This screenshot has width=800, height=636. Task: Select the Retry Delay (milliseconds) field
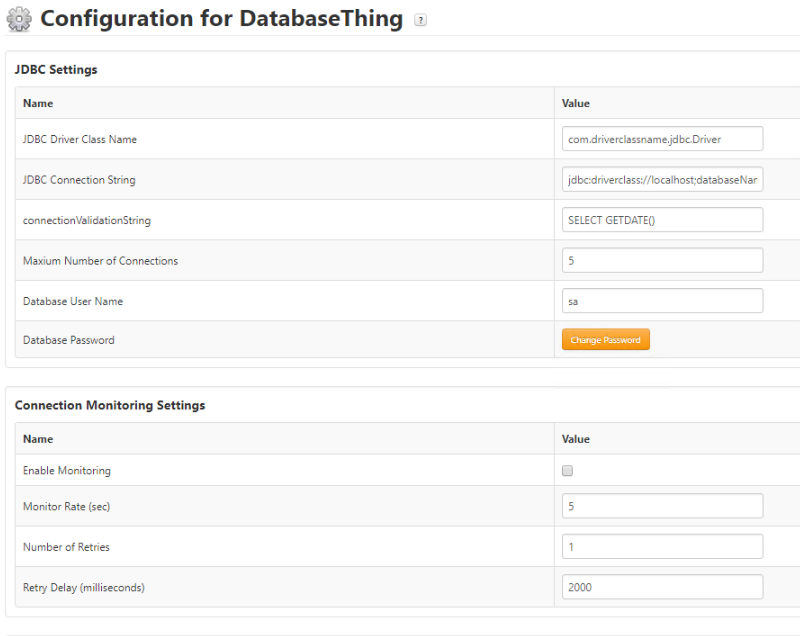[x=662, y=587]
